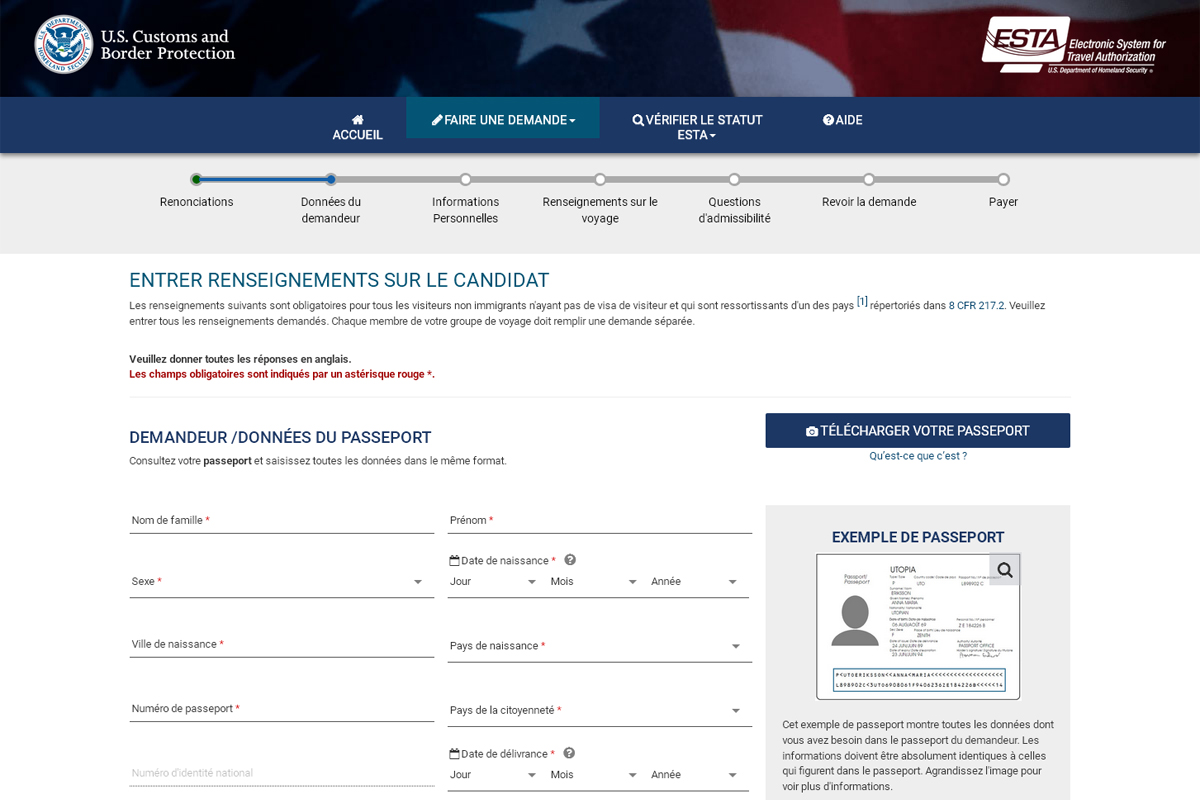Click calendar icon beside Date de naissance
The width and height of the screenshot is (1200, 800).
click(x=454, y=561)
